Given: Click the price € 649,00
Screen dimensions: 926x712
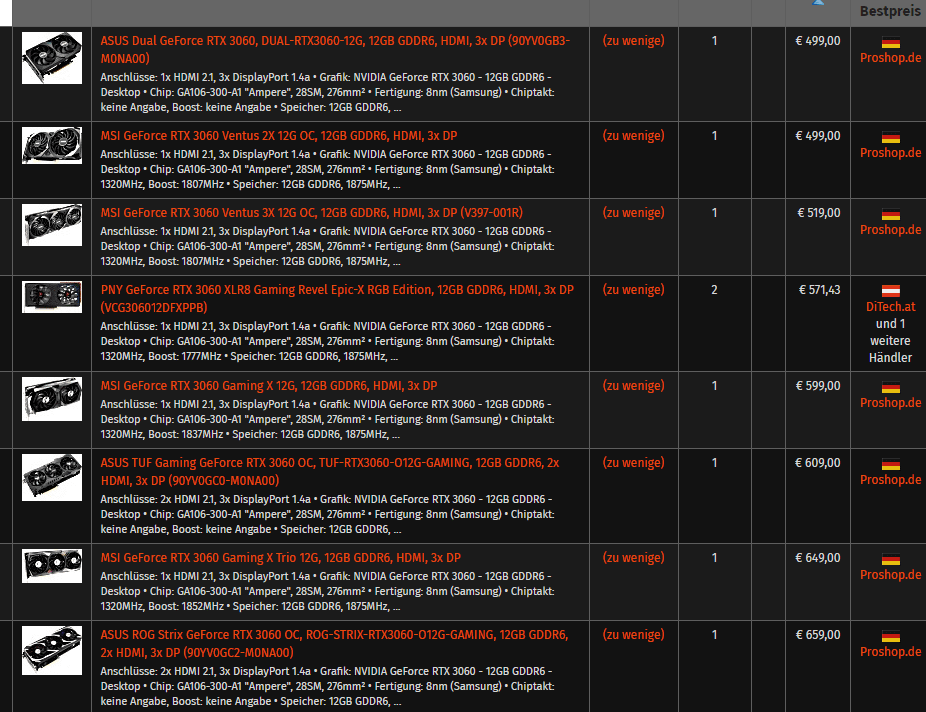Looking at the screenshot, I should tap(817, 558).
